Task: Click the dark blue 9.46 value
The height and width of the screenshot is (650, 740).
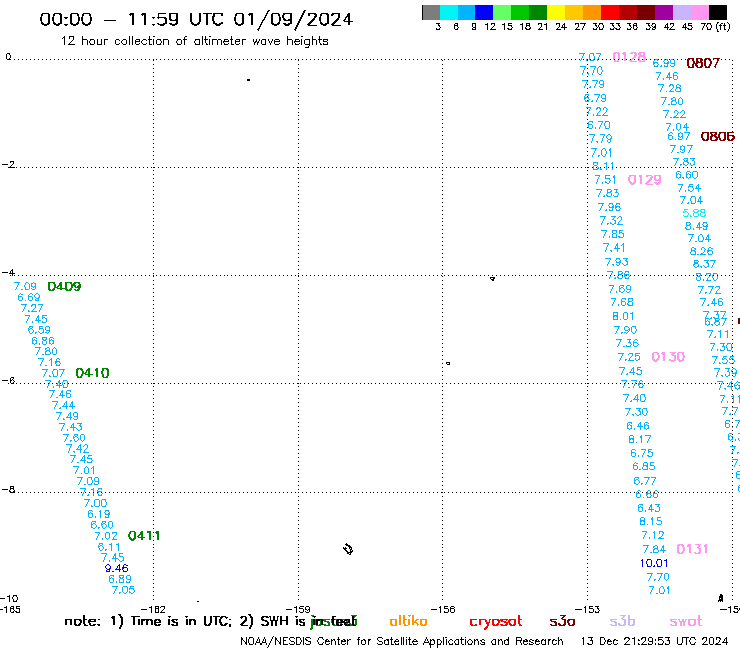Action: (117, 568)
